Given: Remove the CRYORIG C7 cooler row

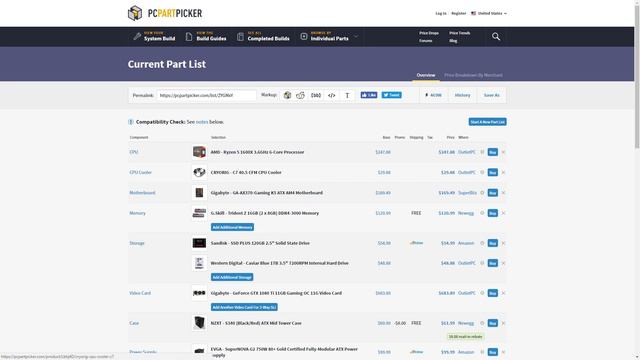Looking at the screenshot, I should pos(503,172).
